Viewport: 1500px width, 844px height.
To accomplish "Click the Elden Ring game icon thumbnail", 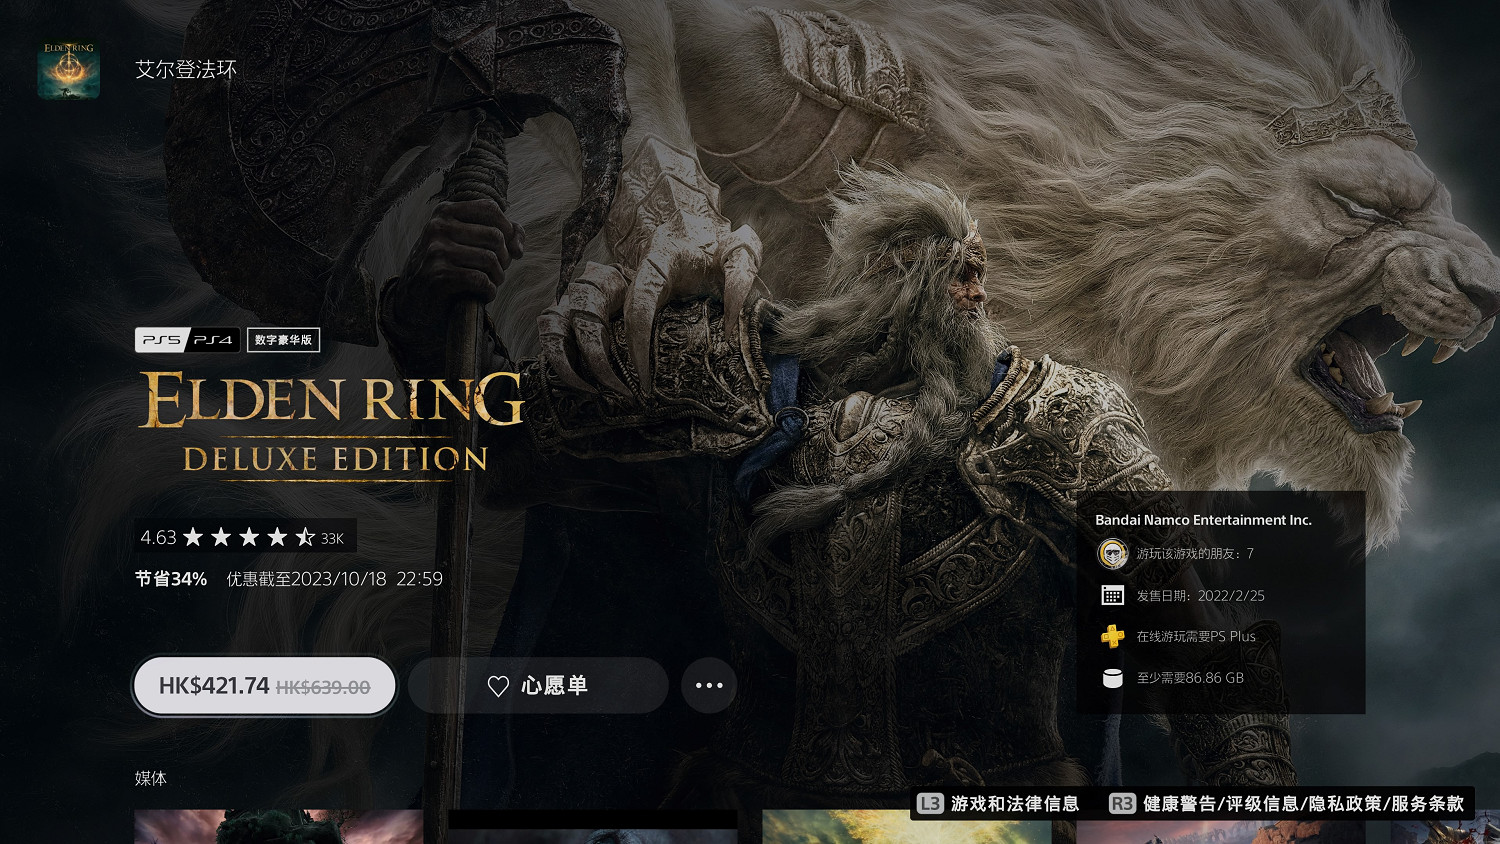I will (68, 70).
